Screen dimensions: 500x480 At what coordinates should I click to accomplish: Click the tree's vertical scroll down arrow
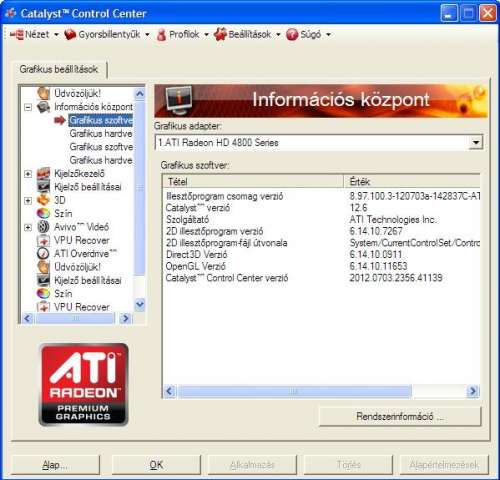tap(140, 304)
